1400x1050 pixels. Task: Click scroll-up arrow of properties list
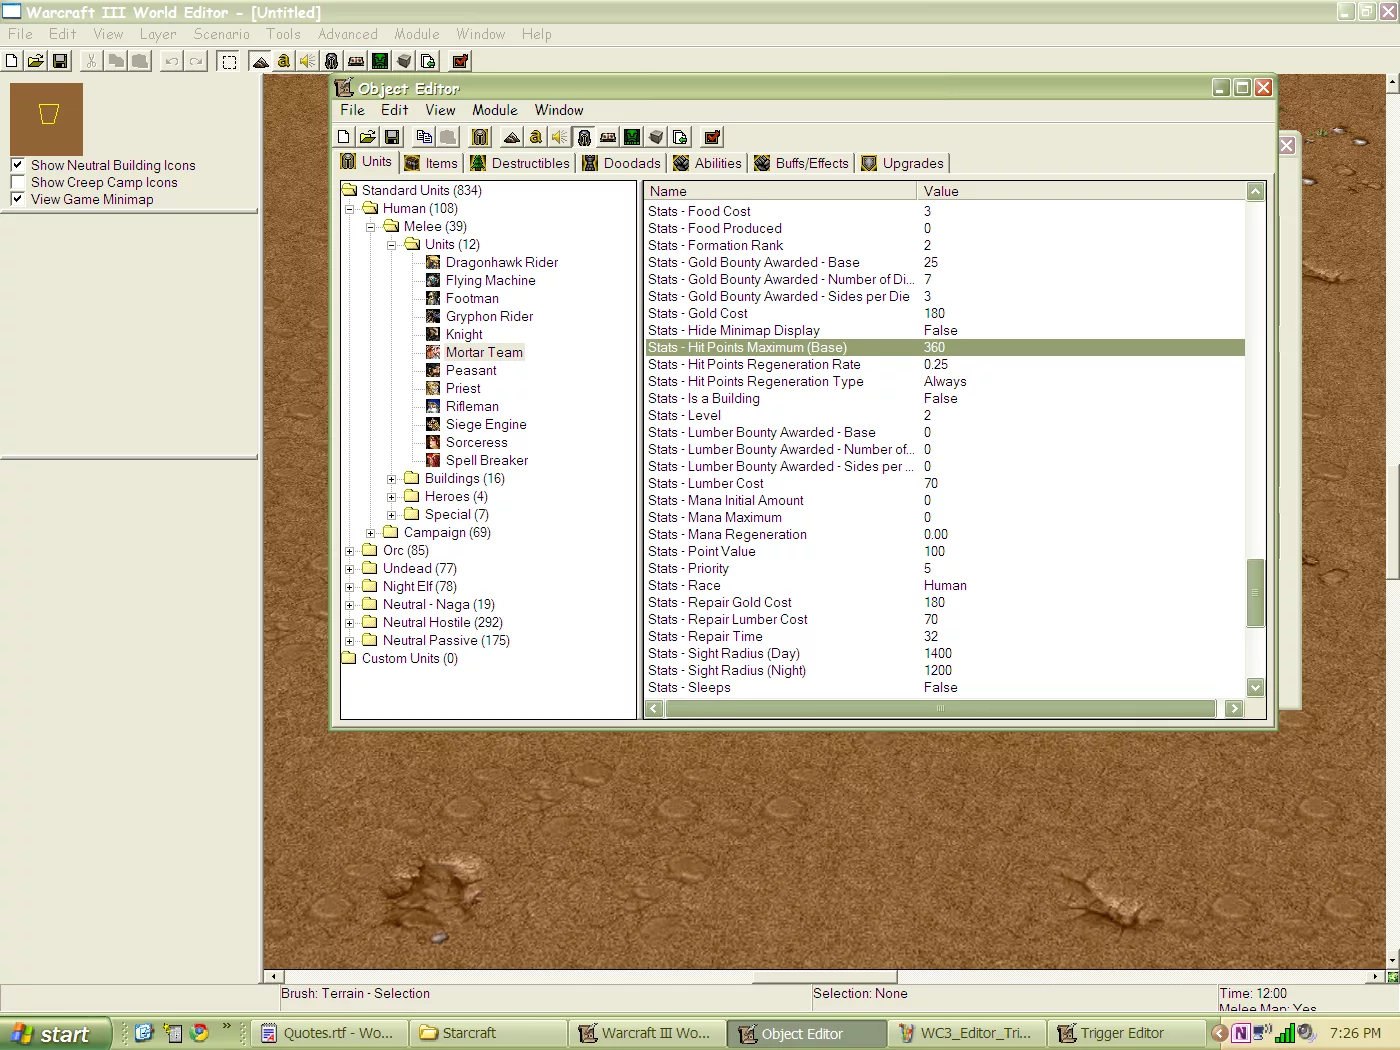(1256, 191)
